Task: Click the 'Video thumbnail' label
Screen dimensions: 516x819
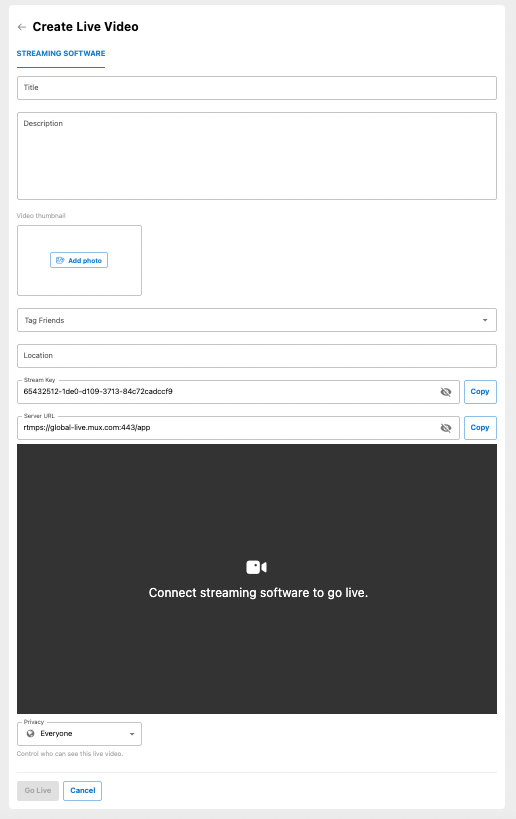Action: coord(41,216)
